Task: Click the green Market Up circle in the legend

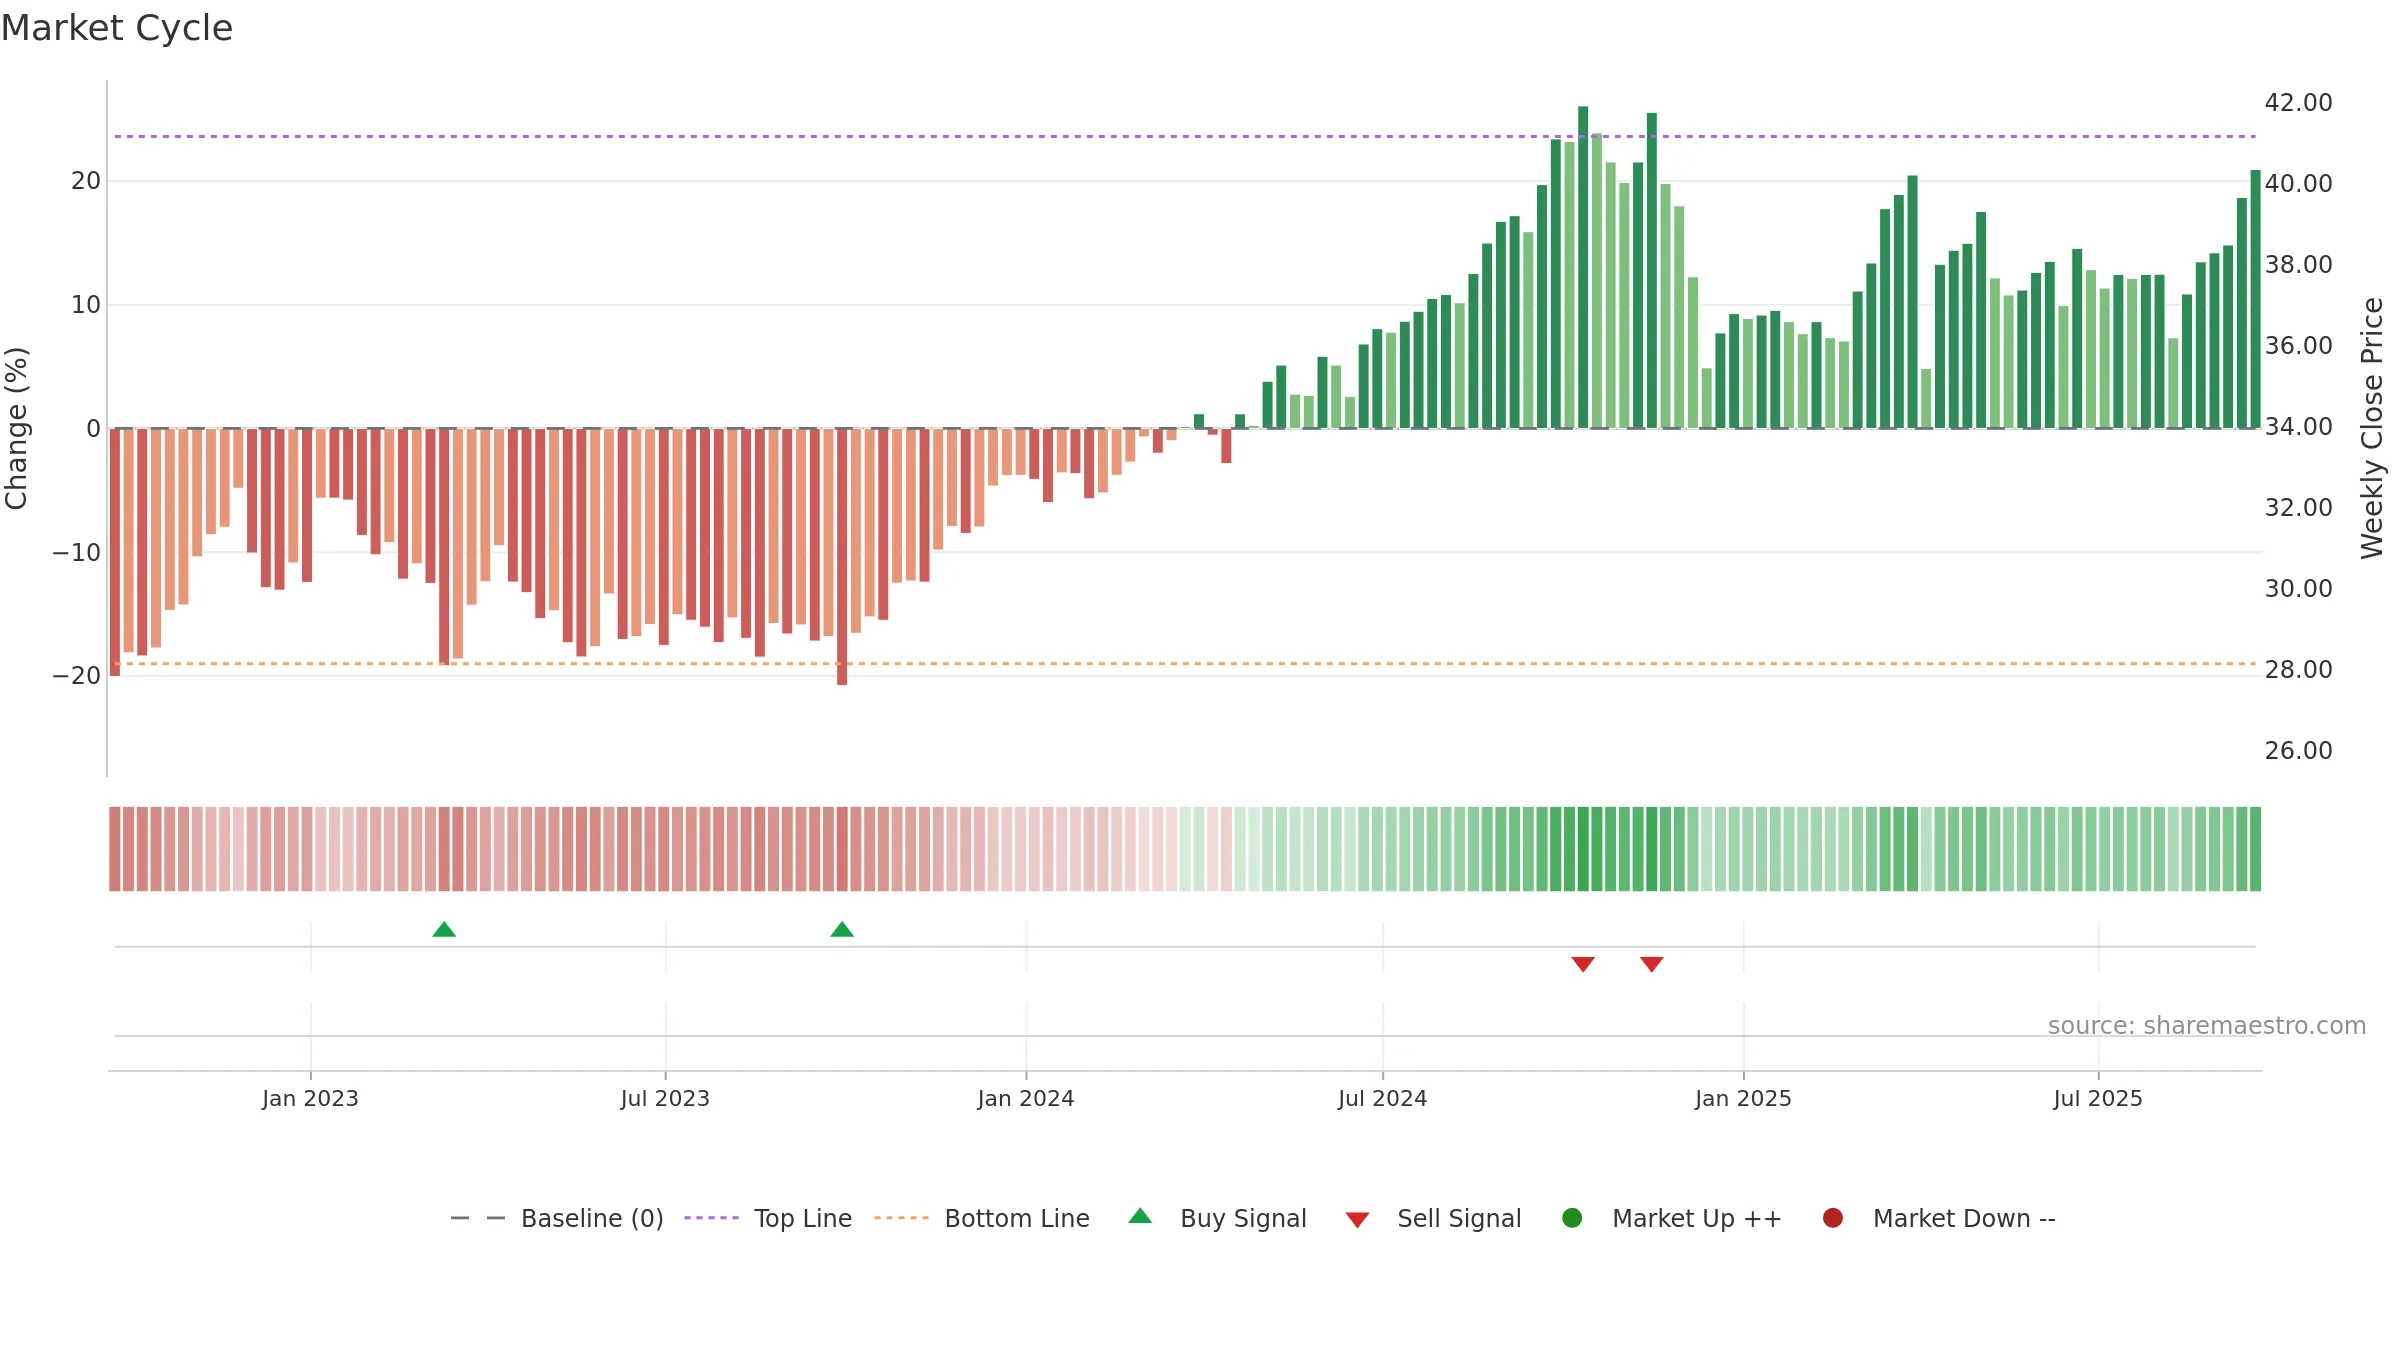Action: point(1572,1218)
